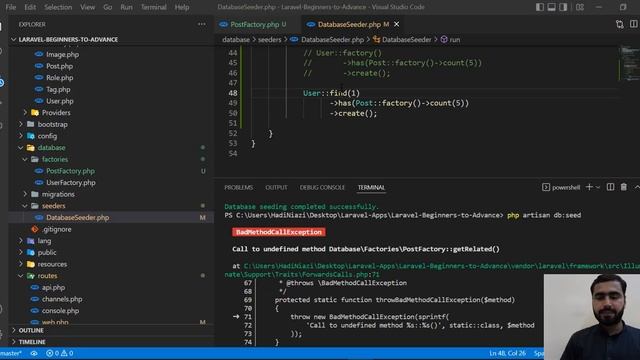Click DatabaseSeeder class breadcrumb

[407, 40]
